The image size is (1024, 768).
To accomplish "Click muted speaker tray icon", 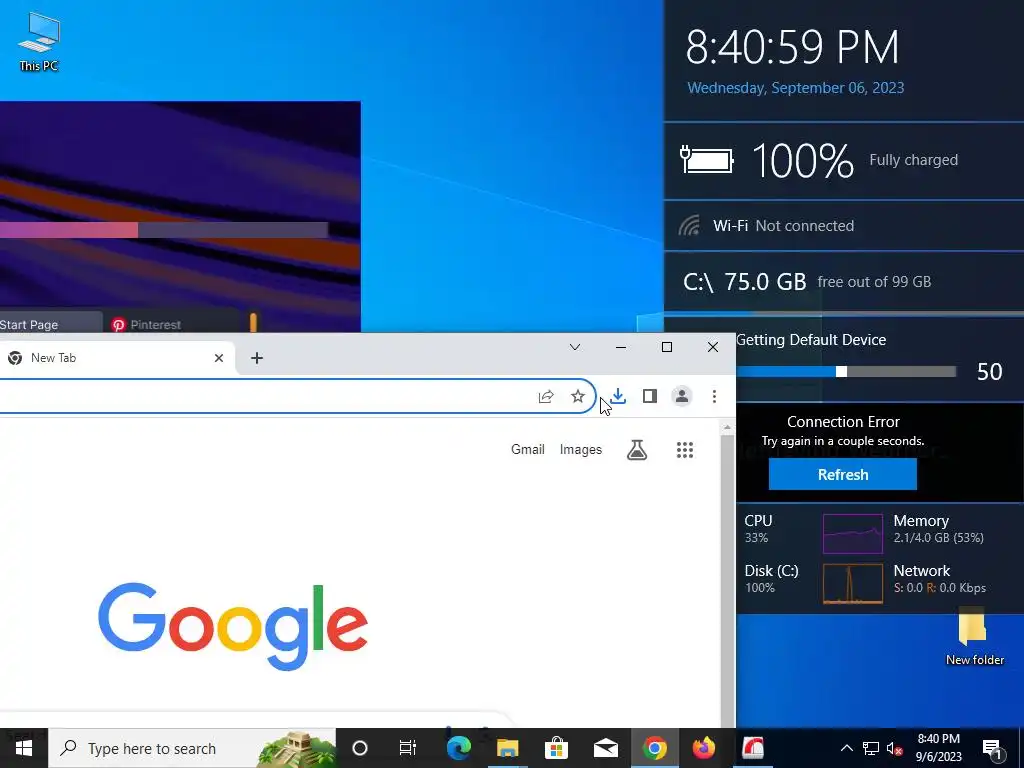I will pos(894,748).
